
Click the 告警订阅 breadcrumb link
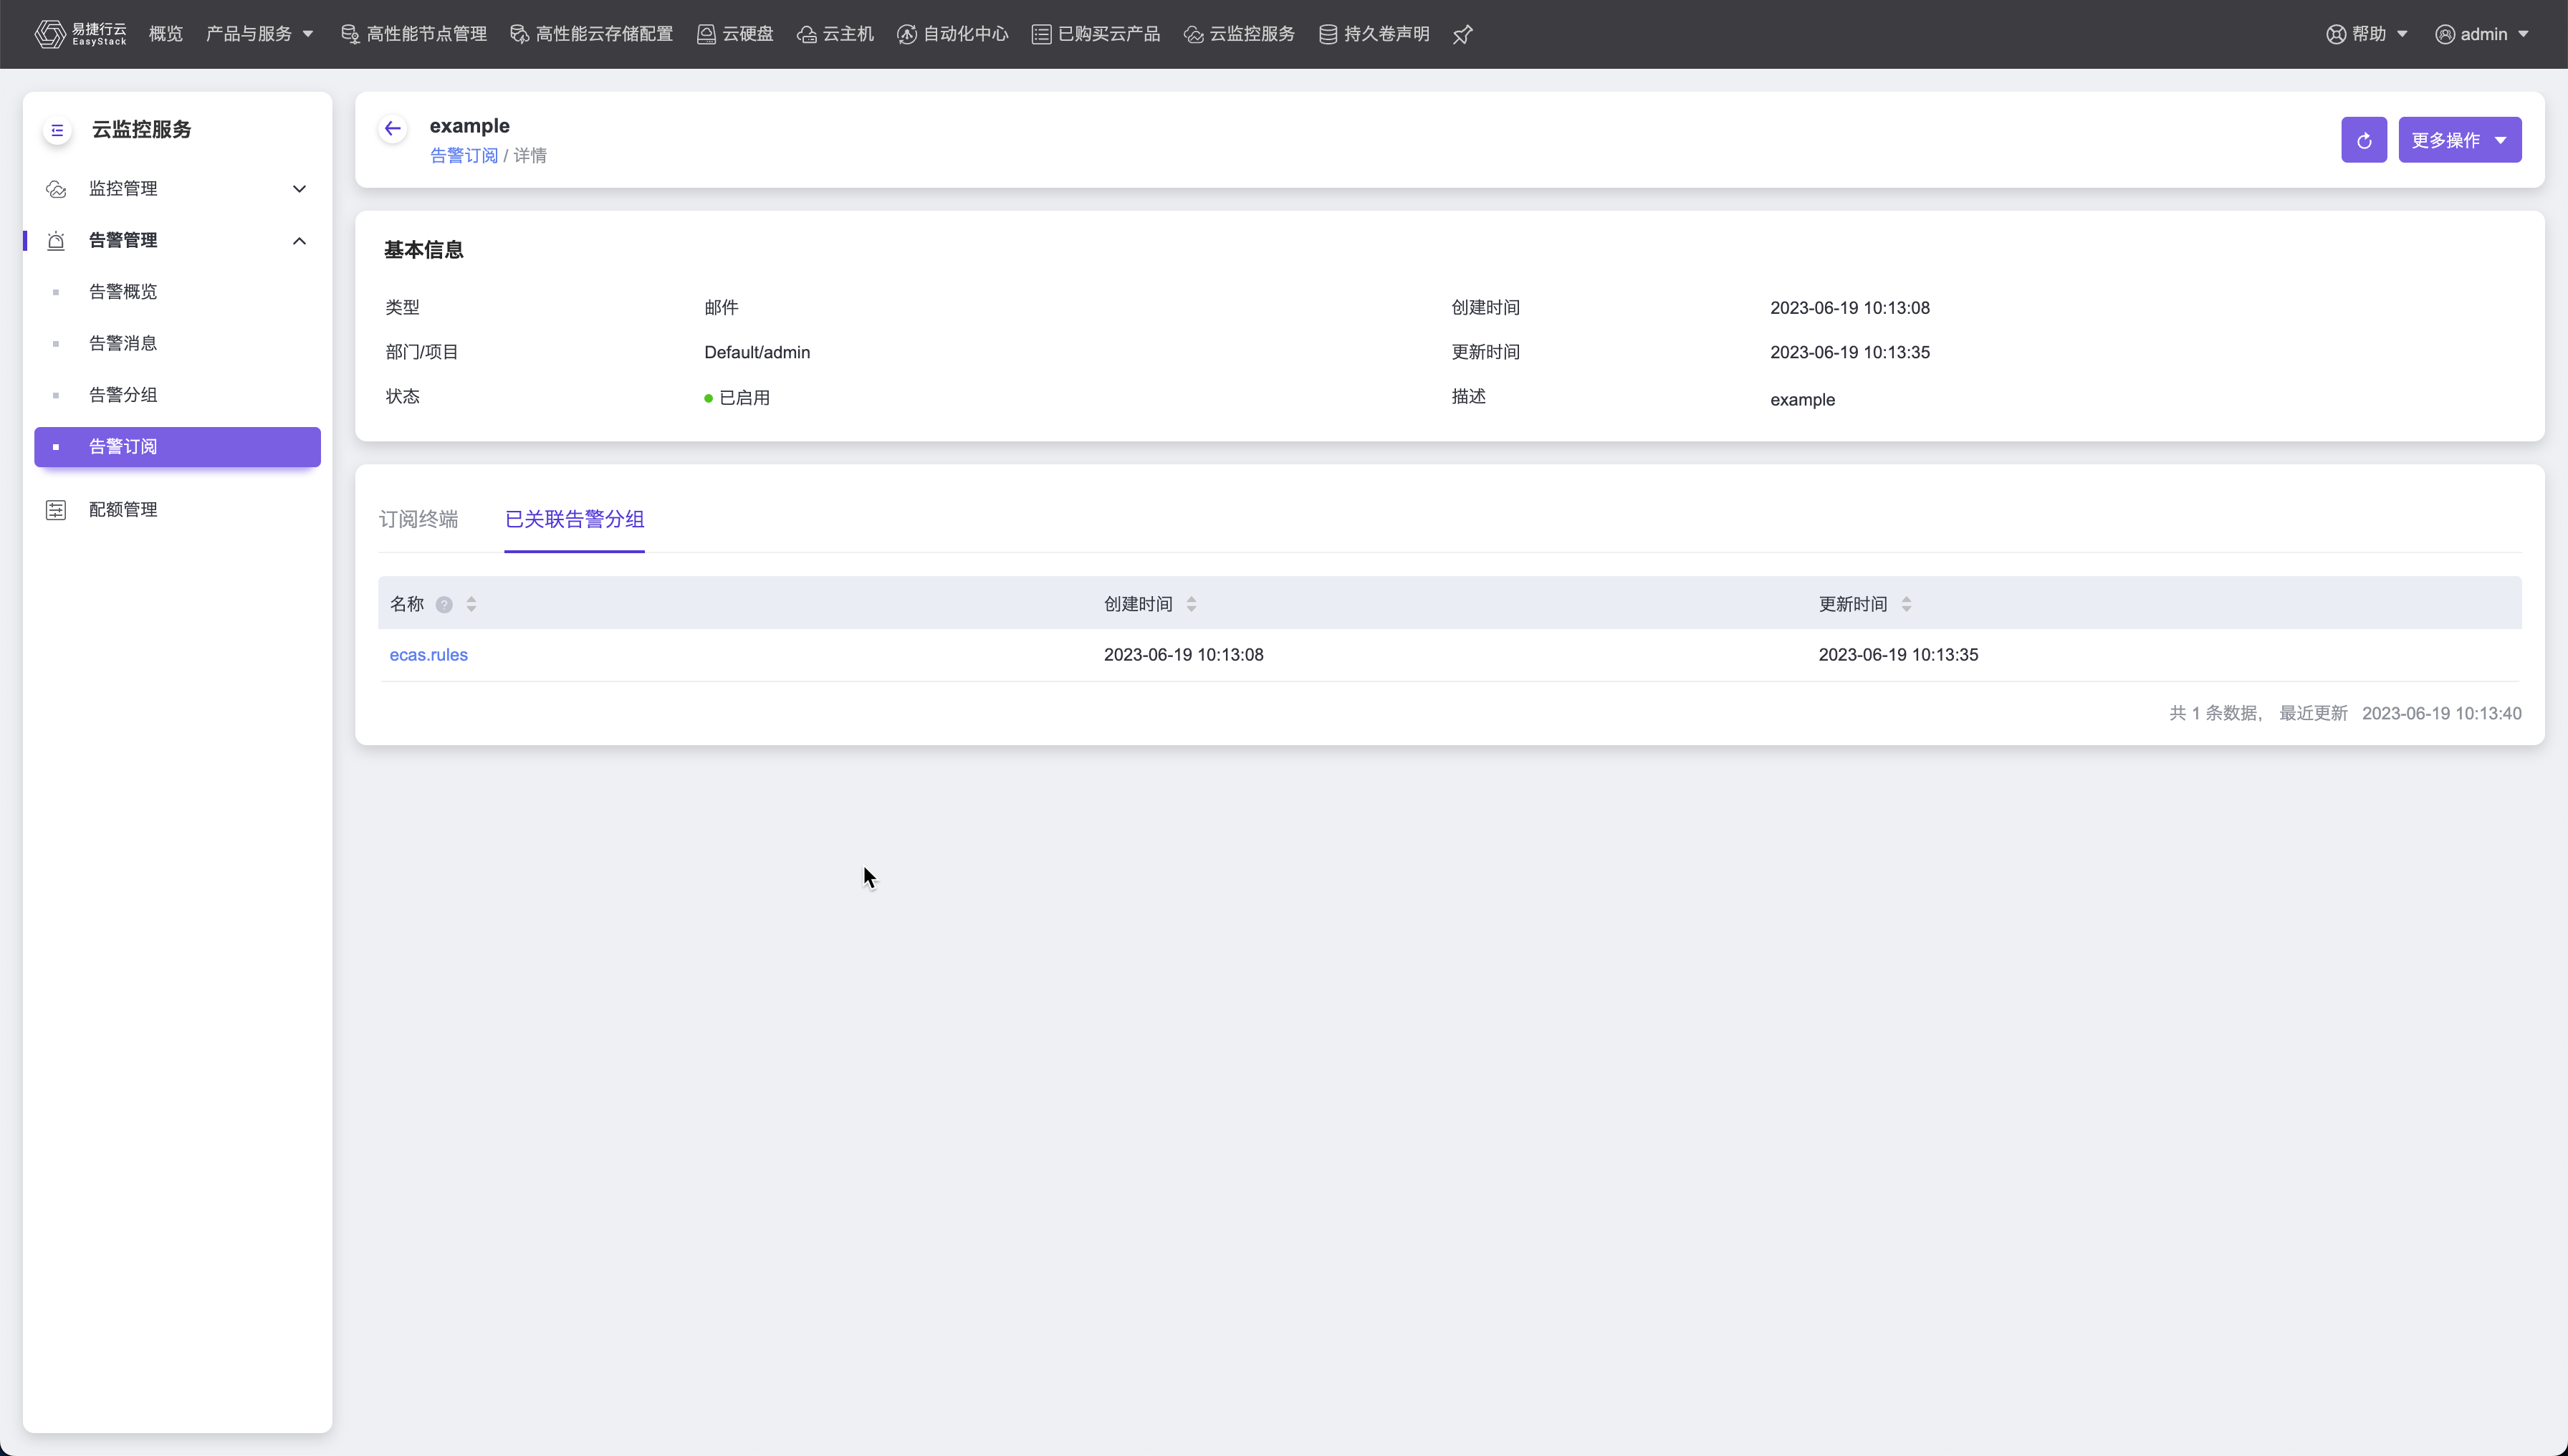(x=463, y=156)
